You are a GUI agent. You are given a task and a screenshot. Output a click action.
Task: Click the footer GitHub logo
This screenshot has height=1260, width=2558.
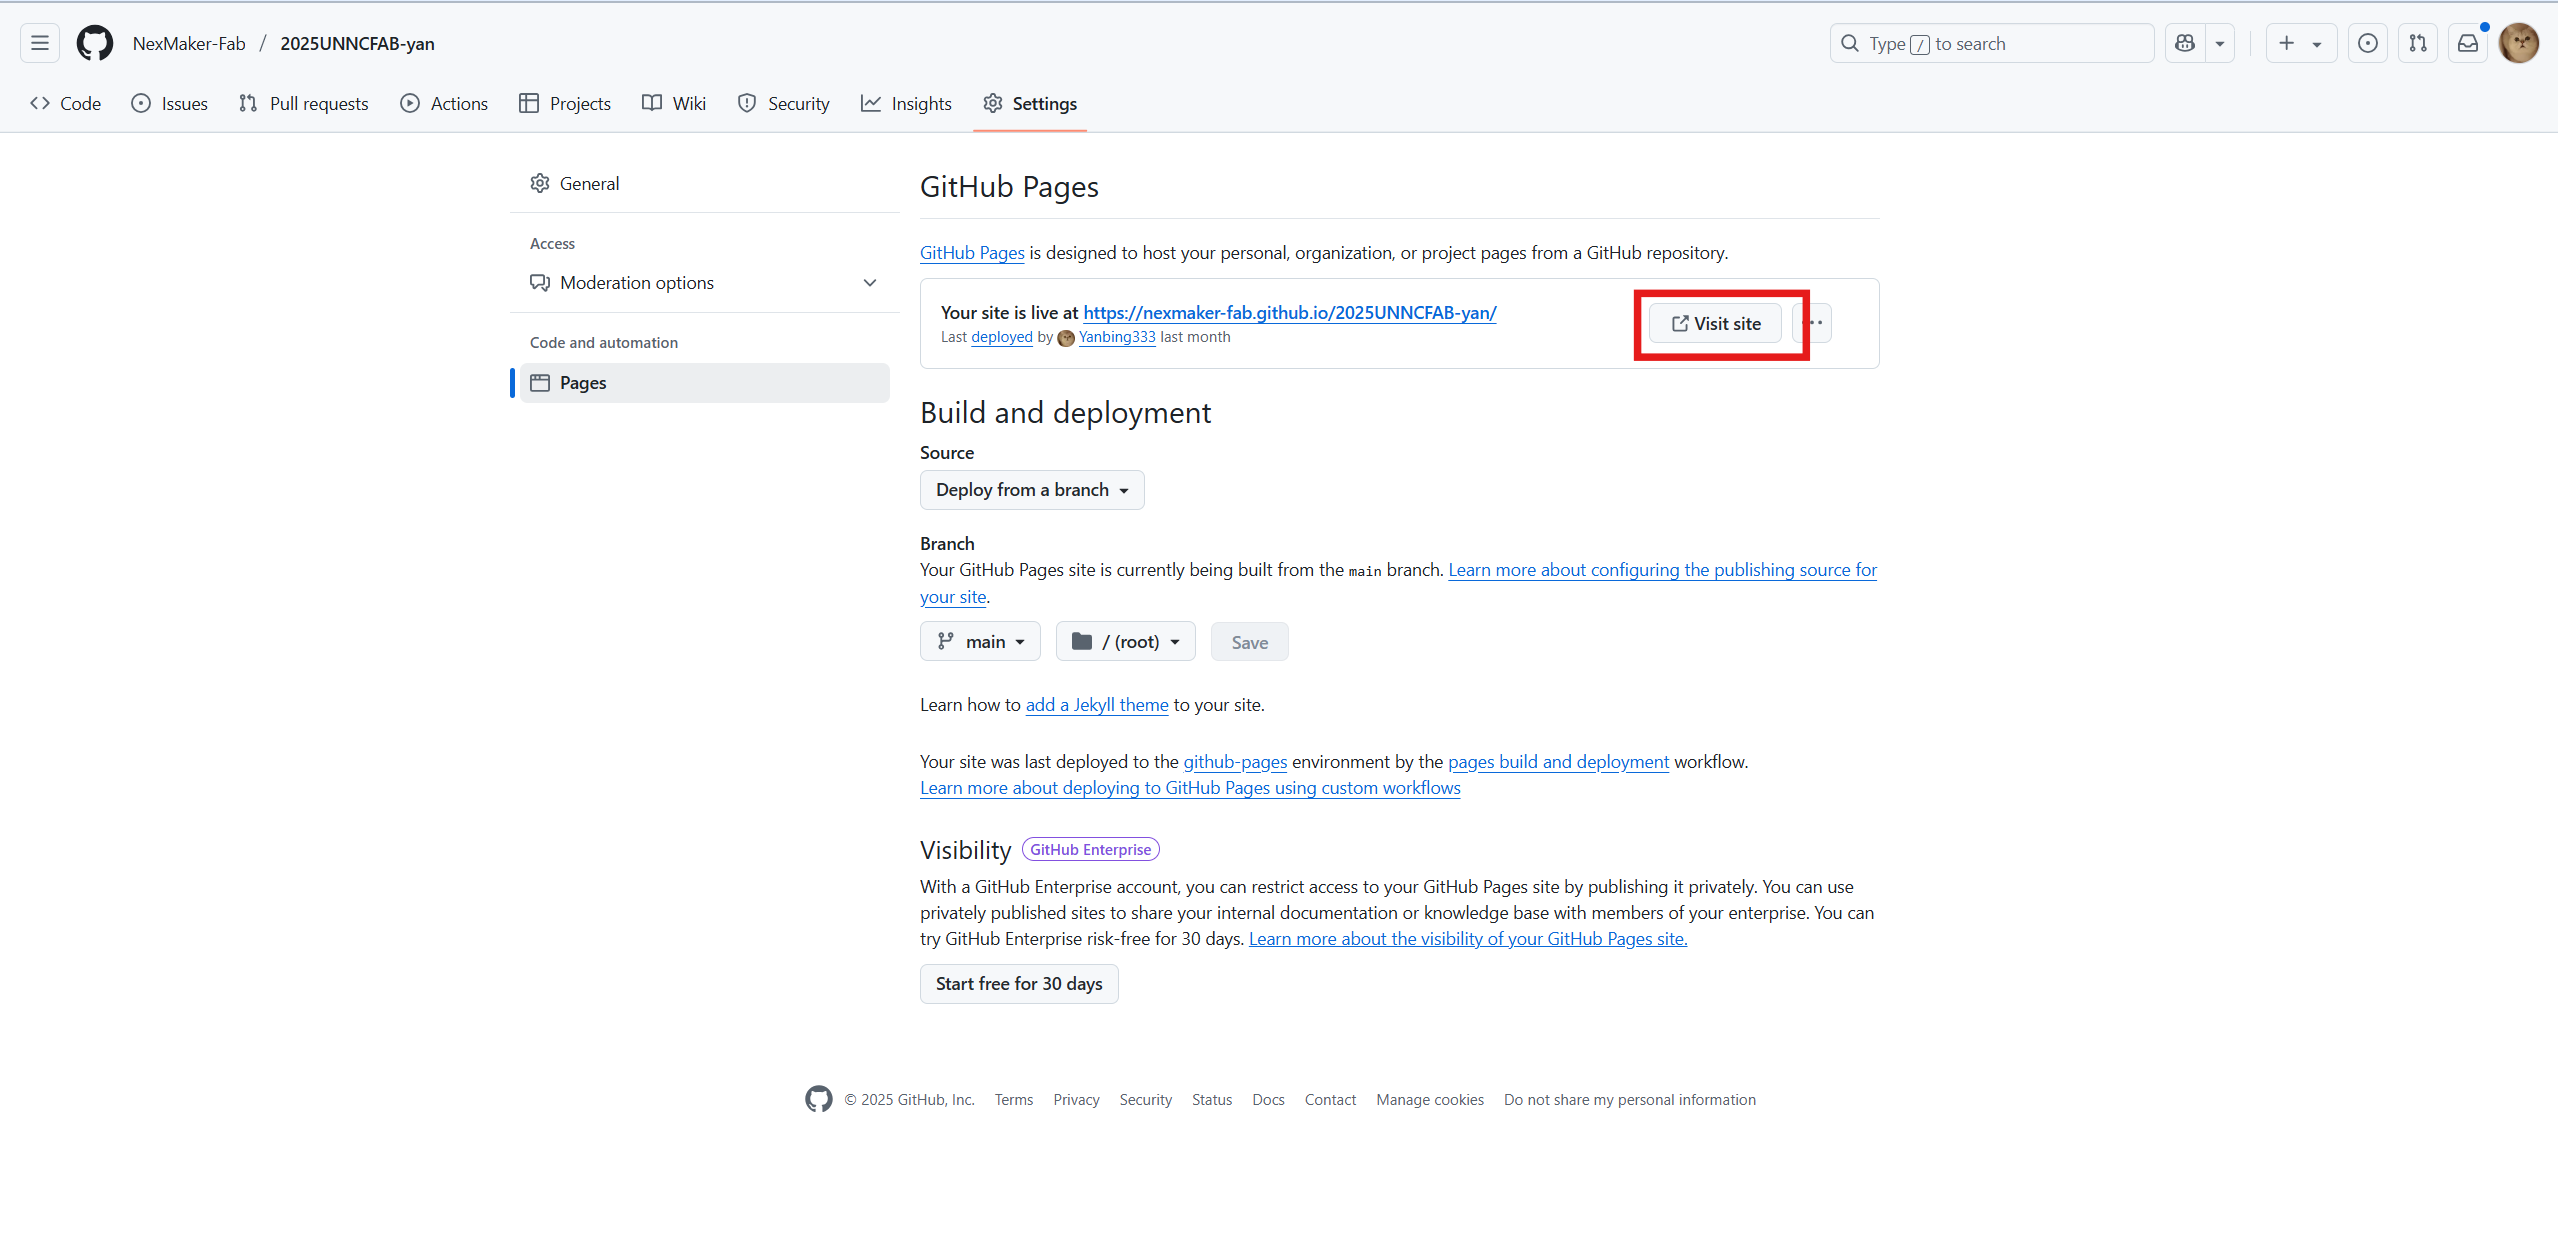click(819, 1099)
